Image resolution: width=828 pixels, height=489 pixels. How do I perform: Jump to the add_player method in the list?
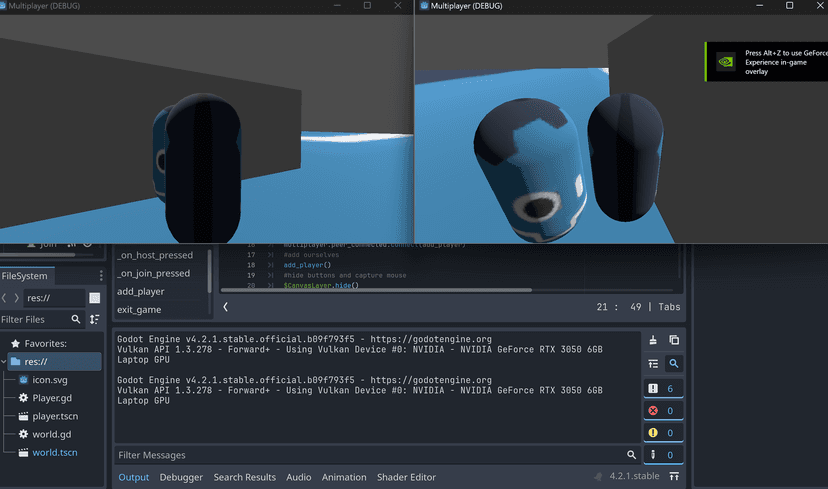[x=141, y=291]
